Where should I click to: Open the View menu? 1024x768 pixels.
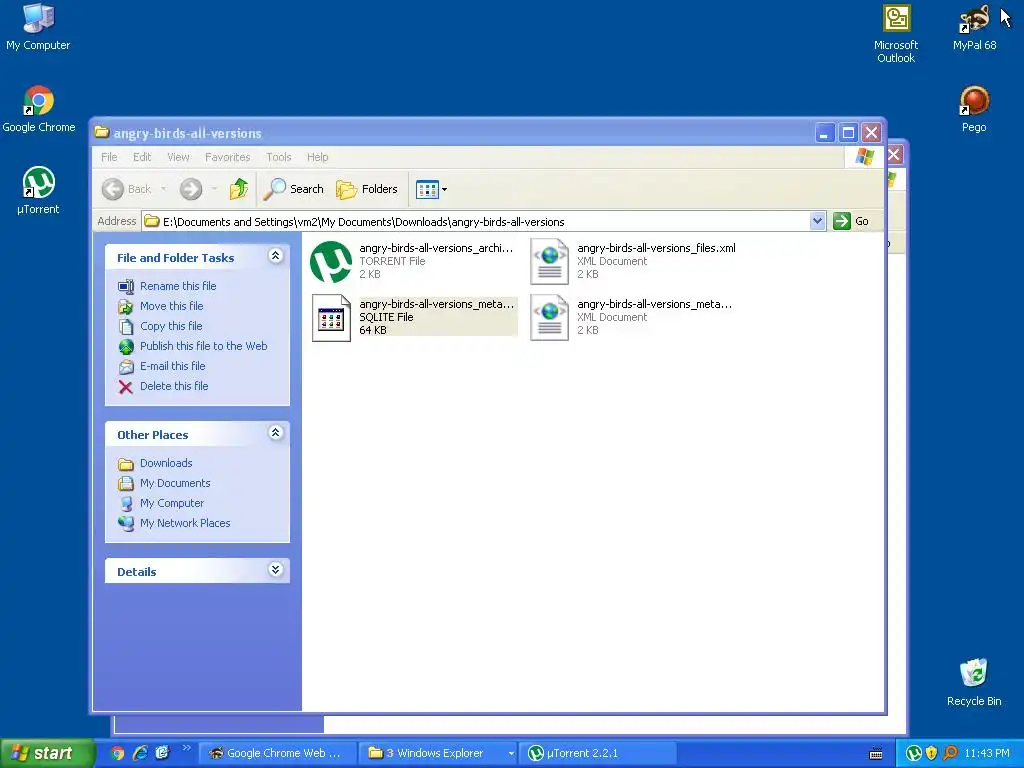178,157
